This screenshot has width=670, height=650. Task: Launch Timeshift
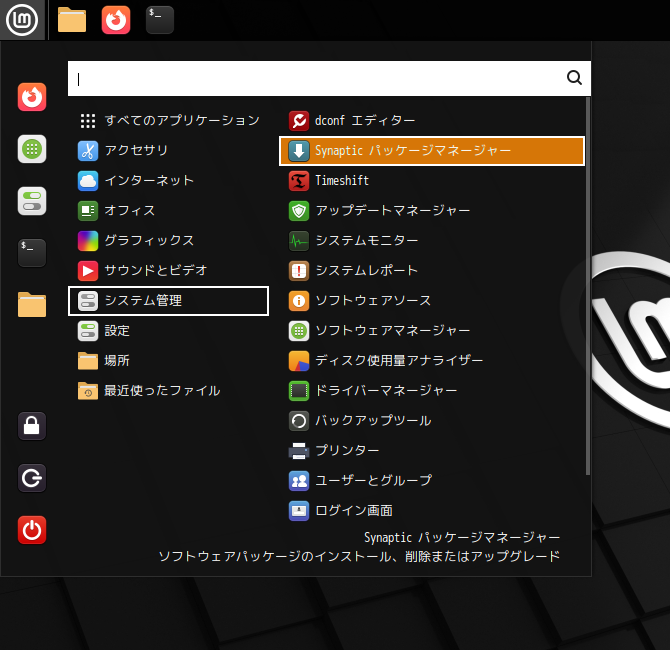tap(432, 180)
